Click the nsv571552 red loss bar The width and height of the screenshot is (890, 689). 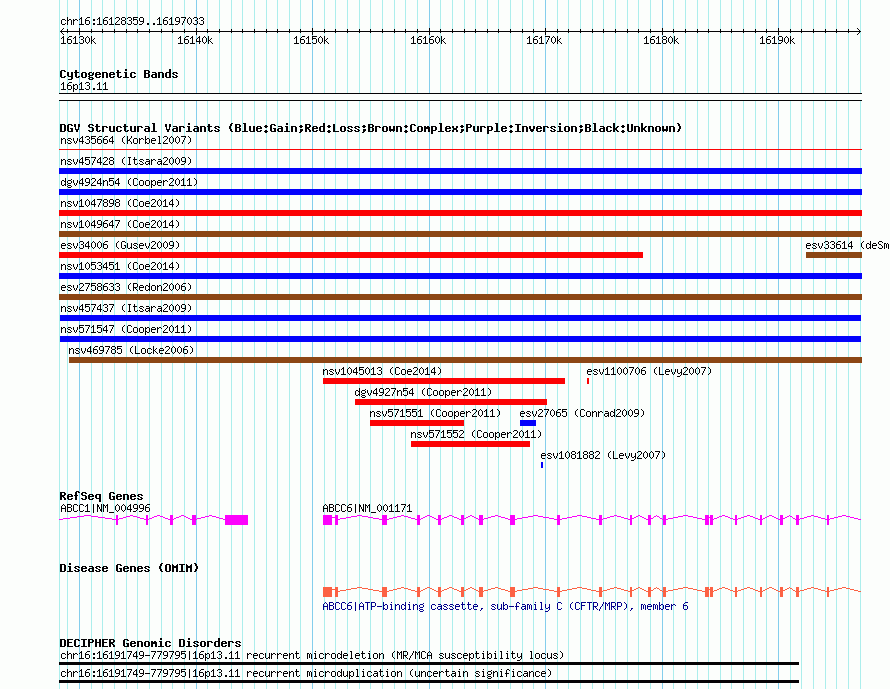click(470, 444)
